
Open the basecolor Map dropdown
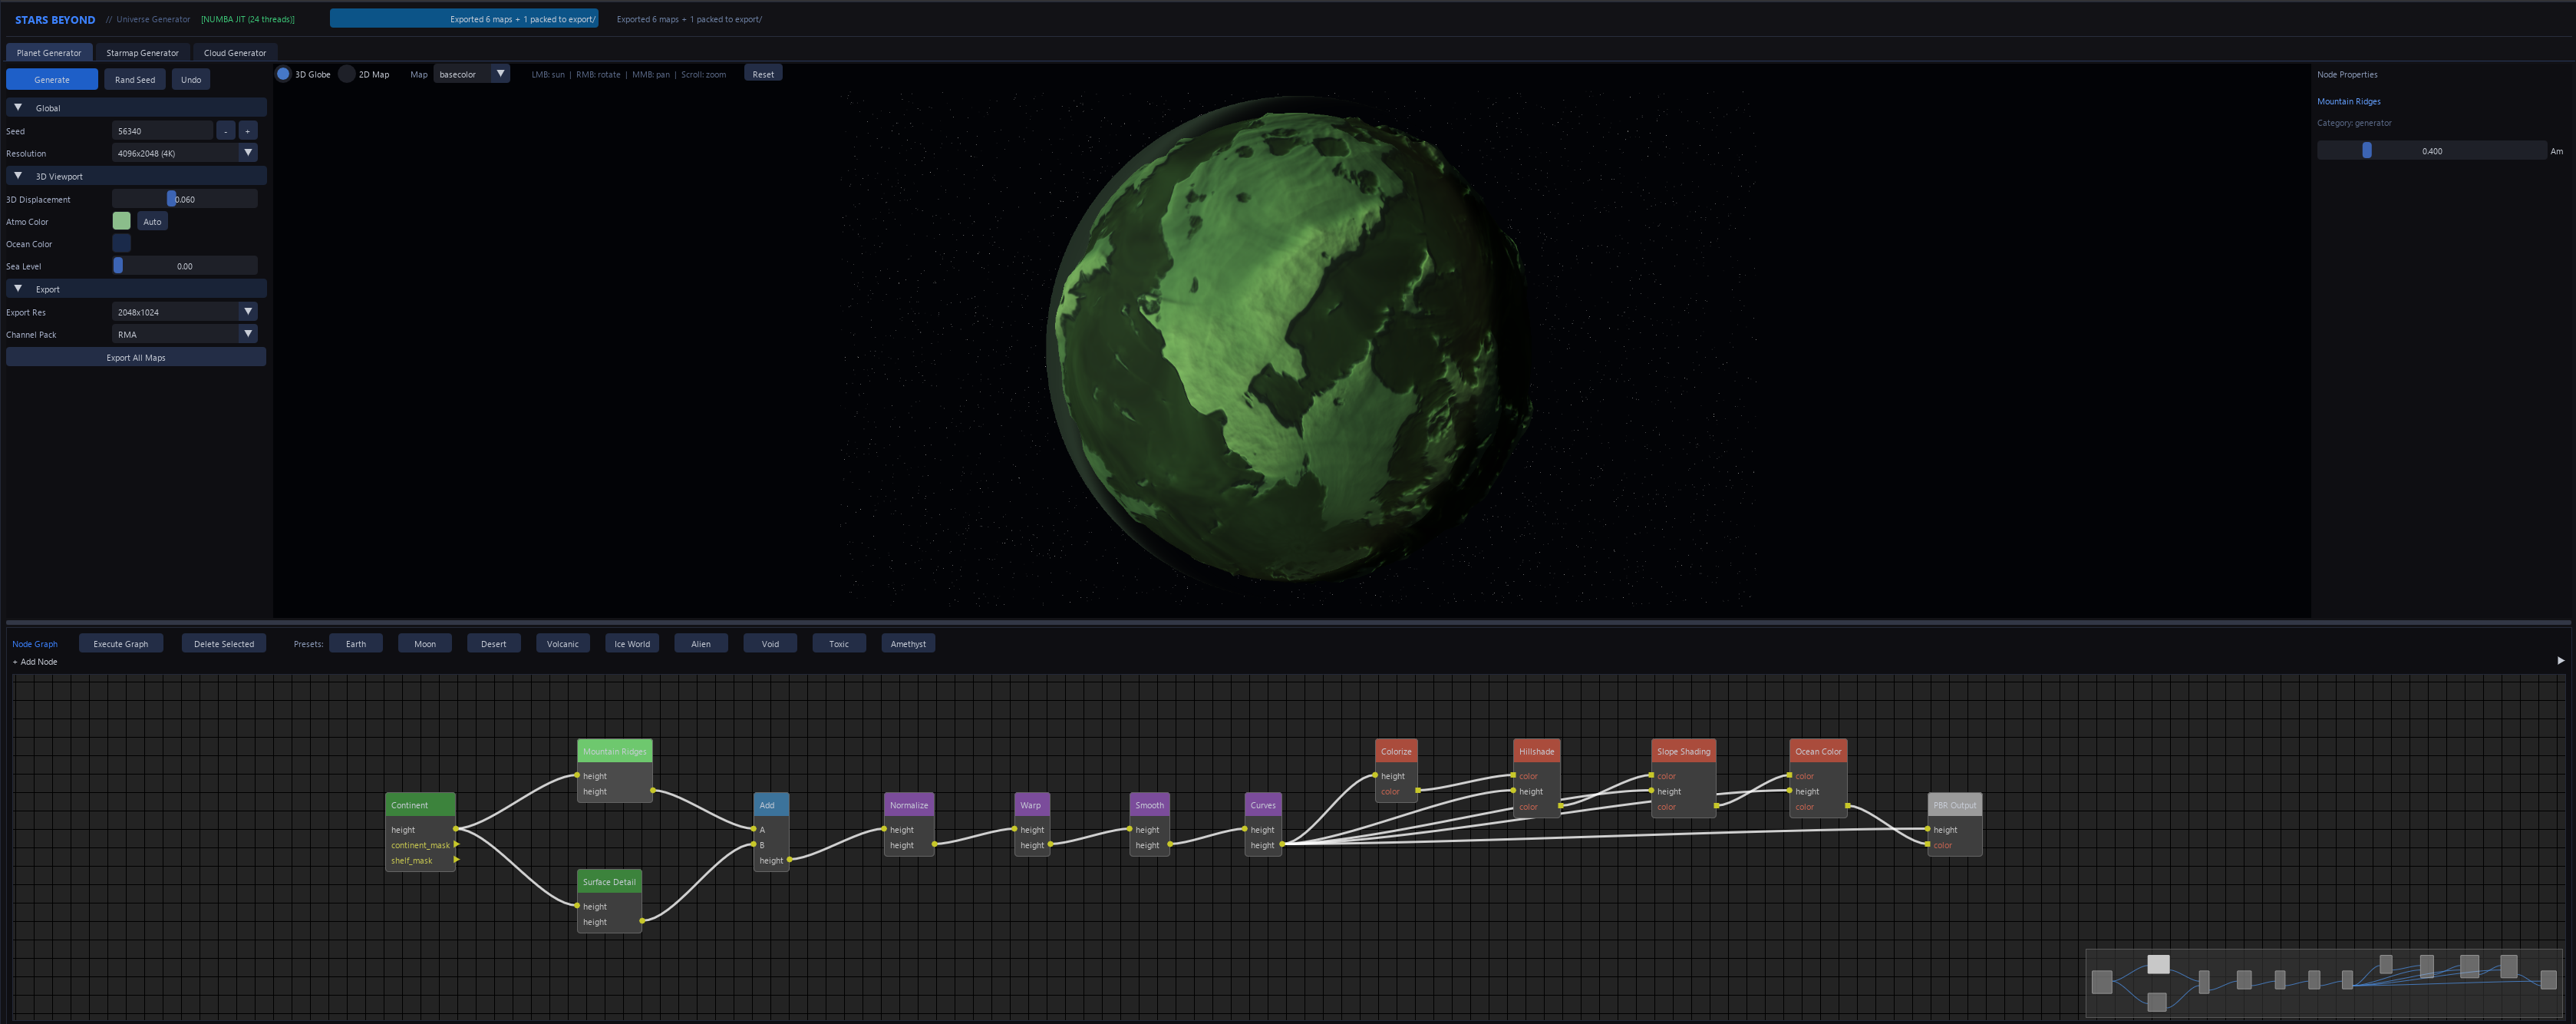coord(470,73)
